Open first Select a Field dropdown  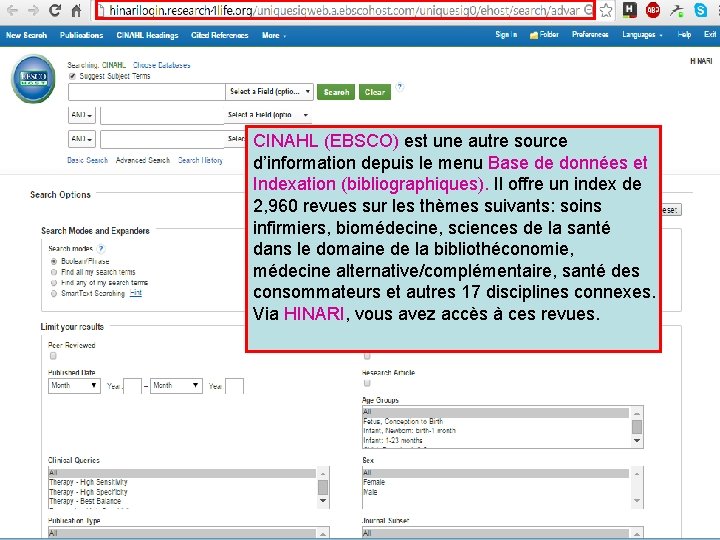270,92
